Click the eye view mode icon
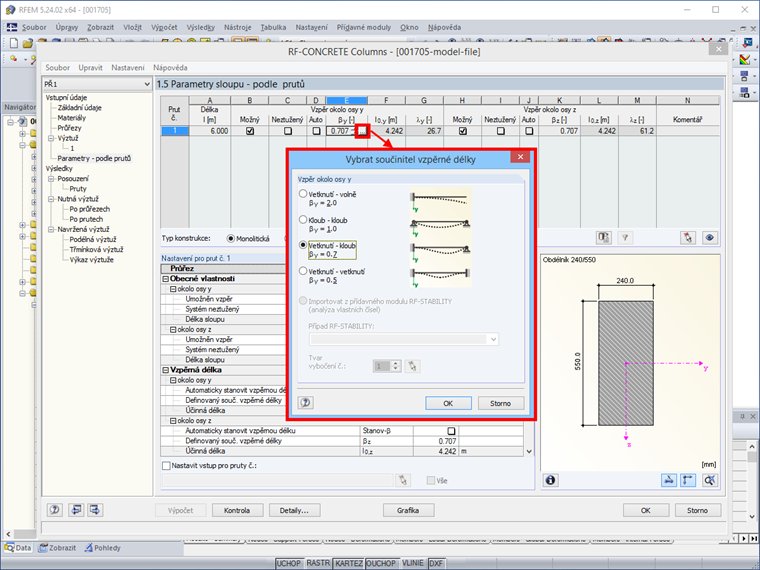Viewport: 760px width, 570px height. pos(710,238)
